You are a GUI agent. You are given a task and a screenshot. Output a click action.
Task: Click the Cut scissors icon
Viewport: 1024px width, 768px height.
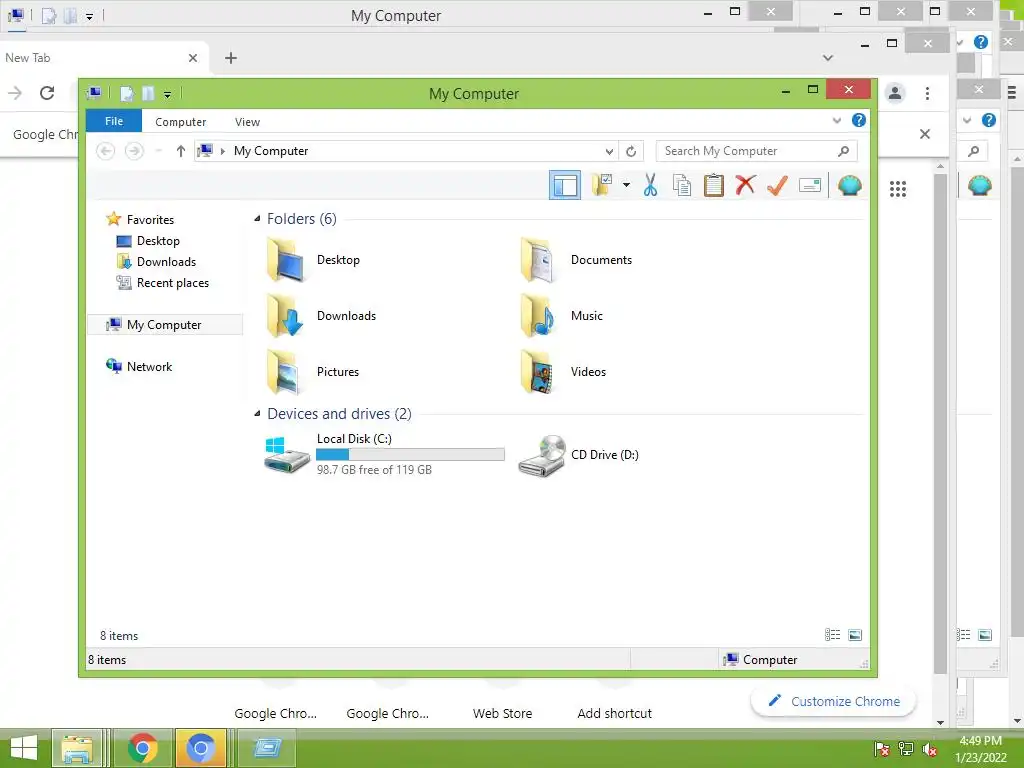point(650,185)
